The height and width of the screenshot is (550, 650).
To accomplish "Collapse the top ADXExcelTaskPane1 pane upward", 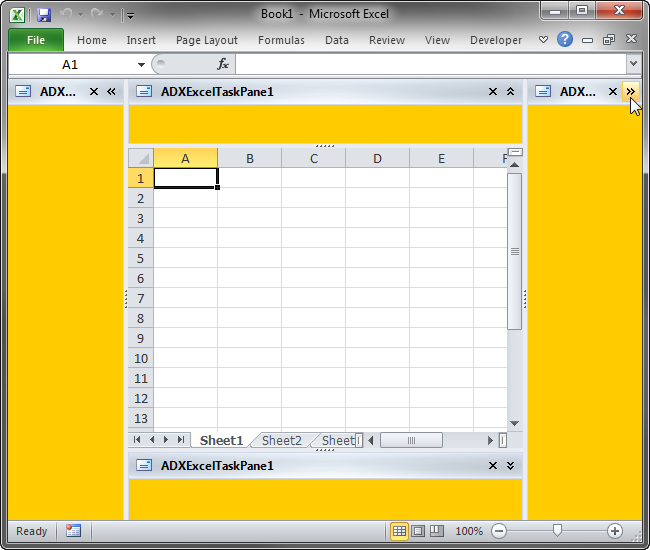I will click(510, 92).
